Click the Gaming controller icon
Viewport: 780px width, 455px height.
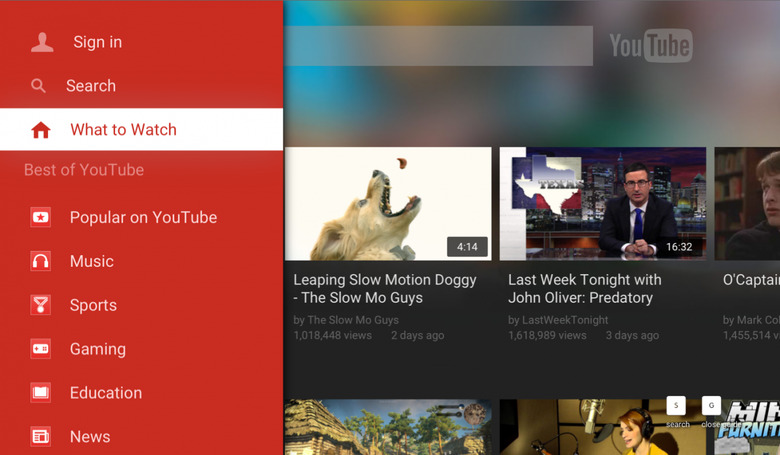[40, 349]
